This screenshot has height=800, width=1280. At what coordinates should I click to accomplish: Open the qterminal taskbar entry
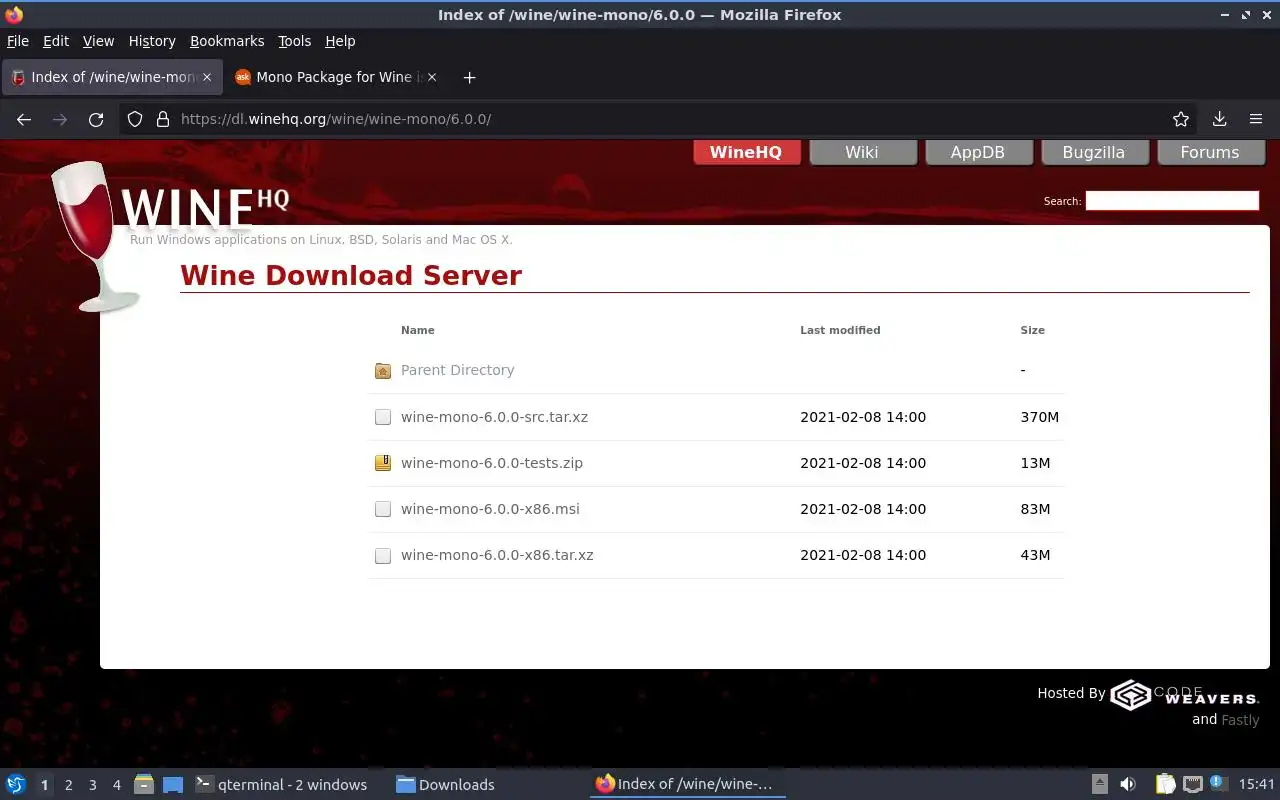[x=282, y=785]
